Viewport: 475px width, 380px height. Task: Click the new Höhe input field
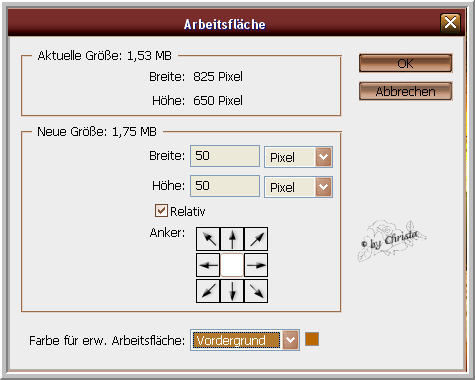(225, 186)
